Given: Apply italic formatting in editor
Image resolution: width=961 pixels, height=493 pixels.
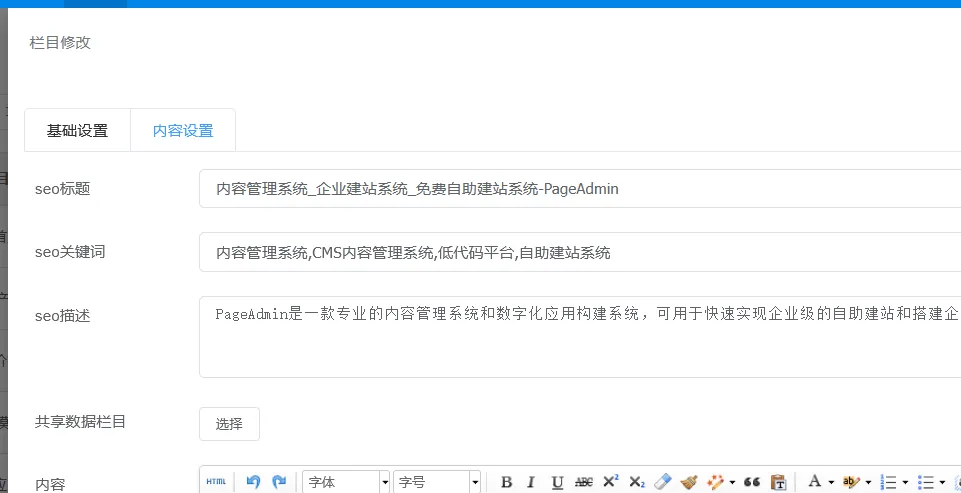Looking at the screenshot, I should click(531, 482).
